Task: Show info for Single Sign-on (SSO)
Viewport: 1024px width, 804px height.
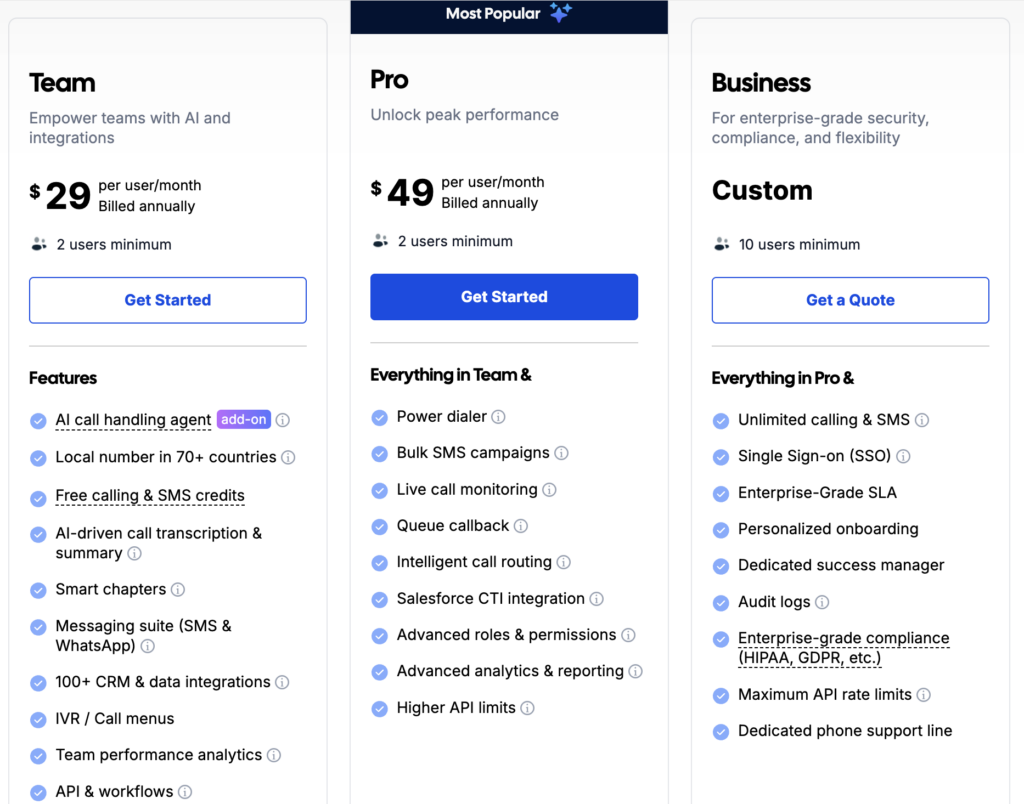Action: [x=903, y=457]
